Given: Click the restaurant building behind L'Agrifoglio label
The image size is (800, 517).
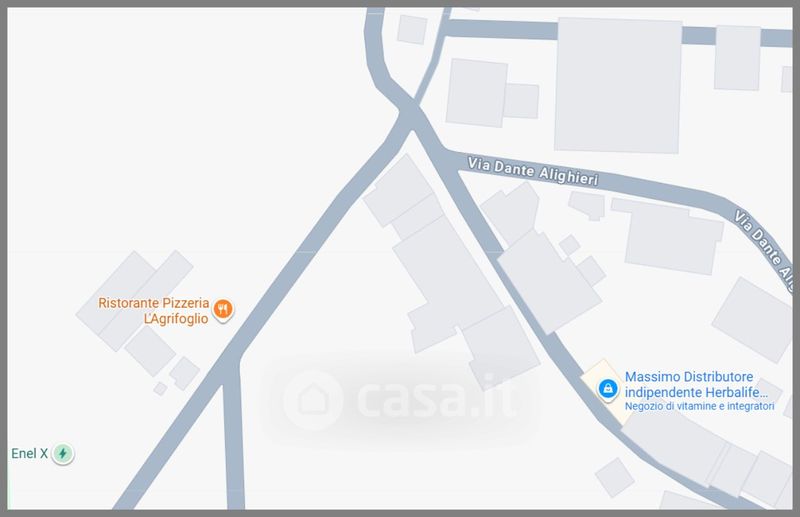Looking at the screenshot, I should [x=135, y=300].
